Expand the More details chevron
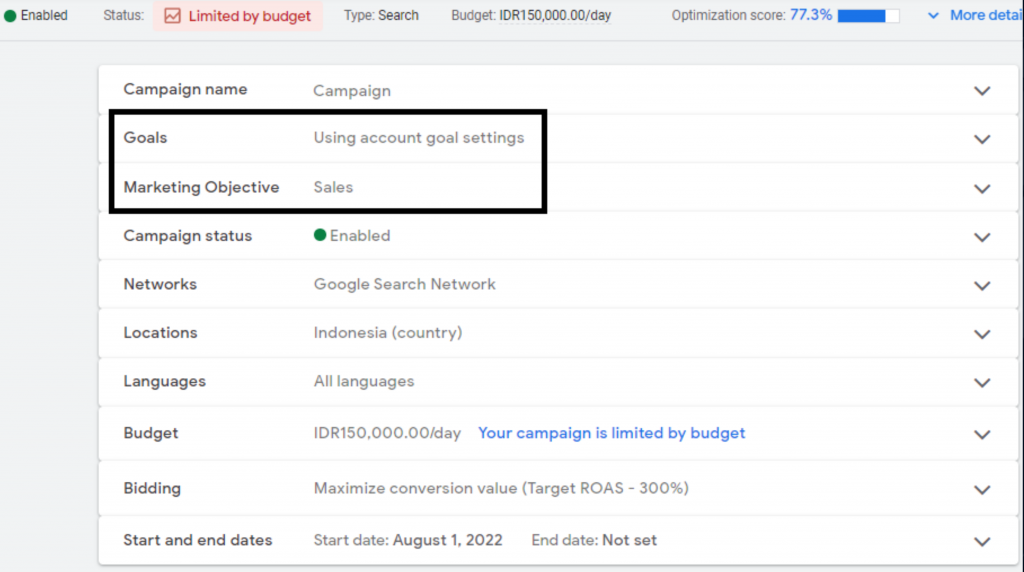 point(934,16)
